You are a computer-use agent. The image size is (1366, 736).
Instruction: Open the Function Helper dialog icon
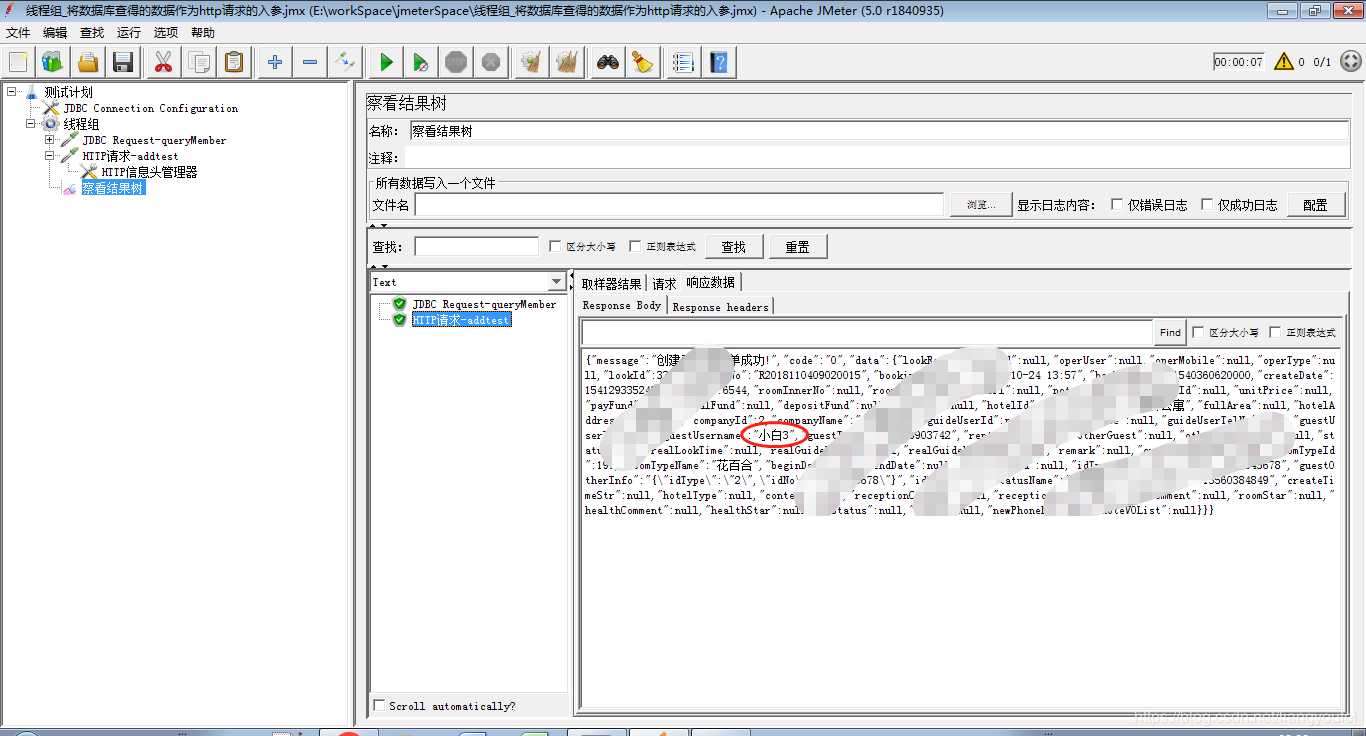pos(683,63)
